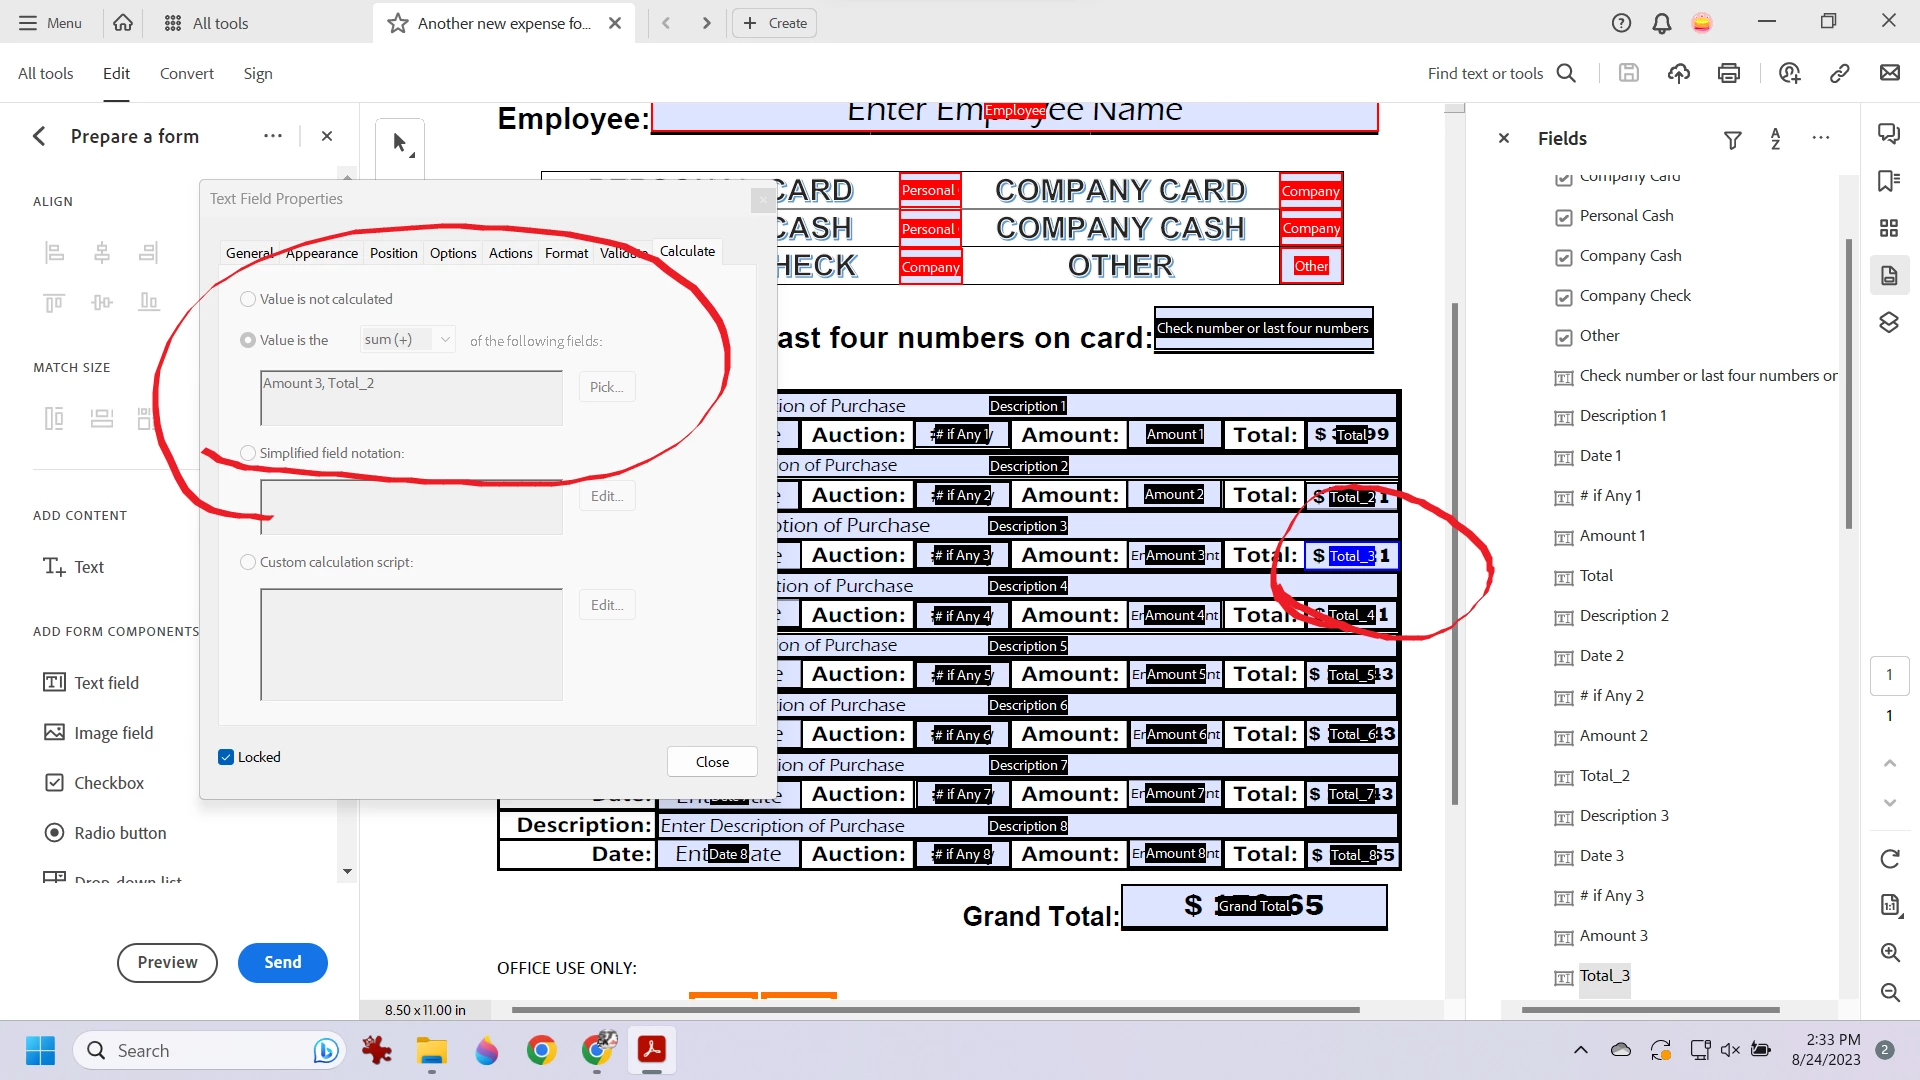Sort fields alphabetically with A-Z icon
Screen dimensions: 1920x1080
point(1776,139)
